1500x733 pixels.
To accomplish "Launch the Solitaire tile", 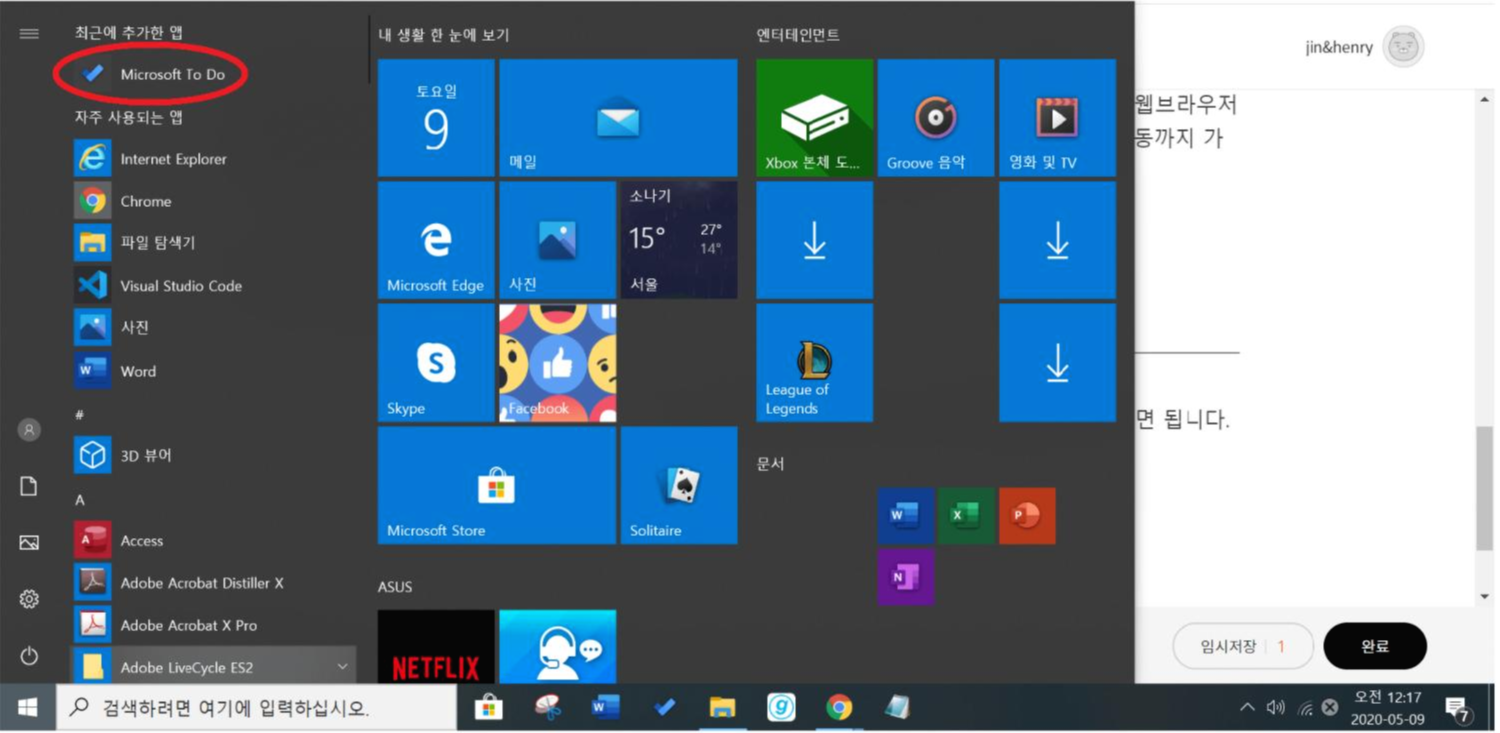I will [679, 485].
